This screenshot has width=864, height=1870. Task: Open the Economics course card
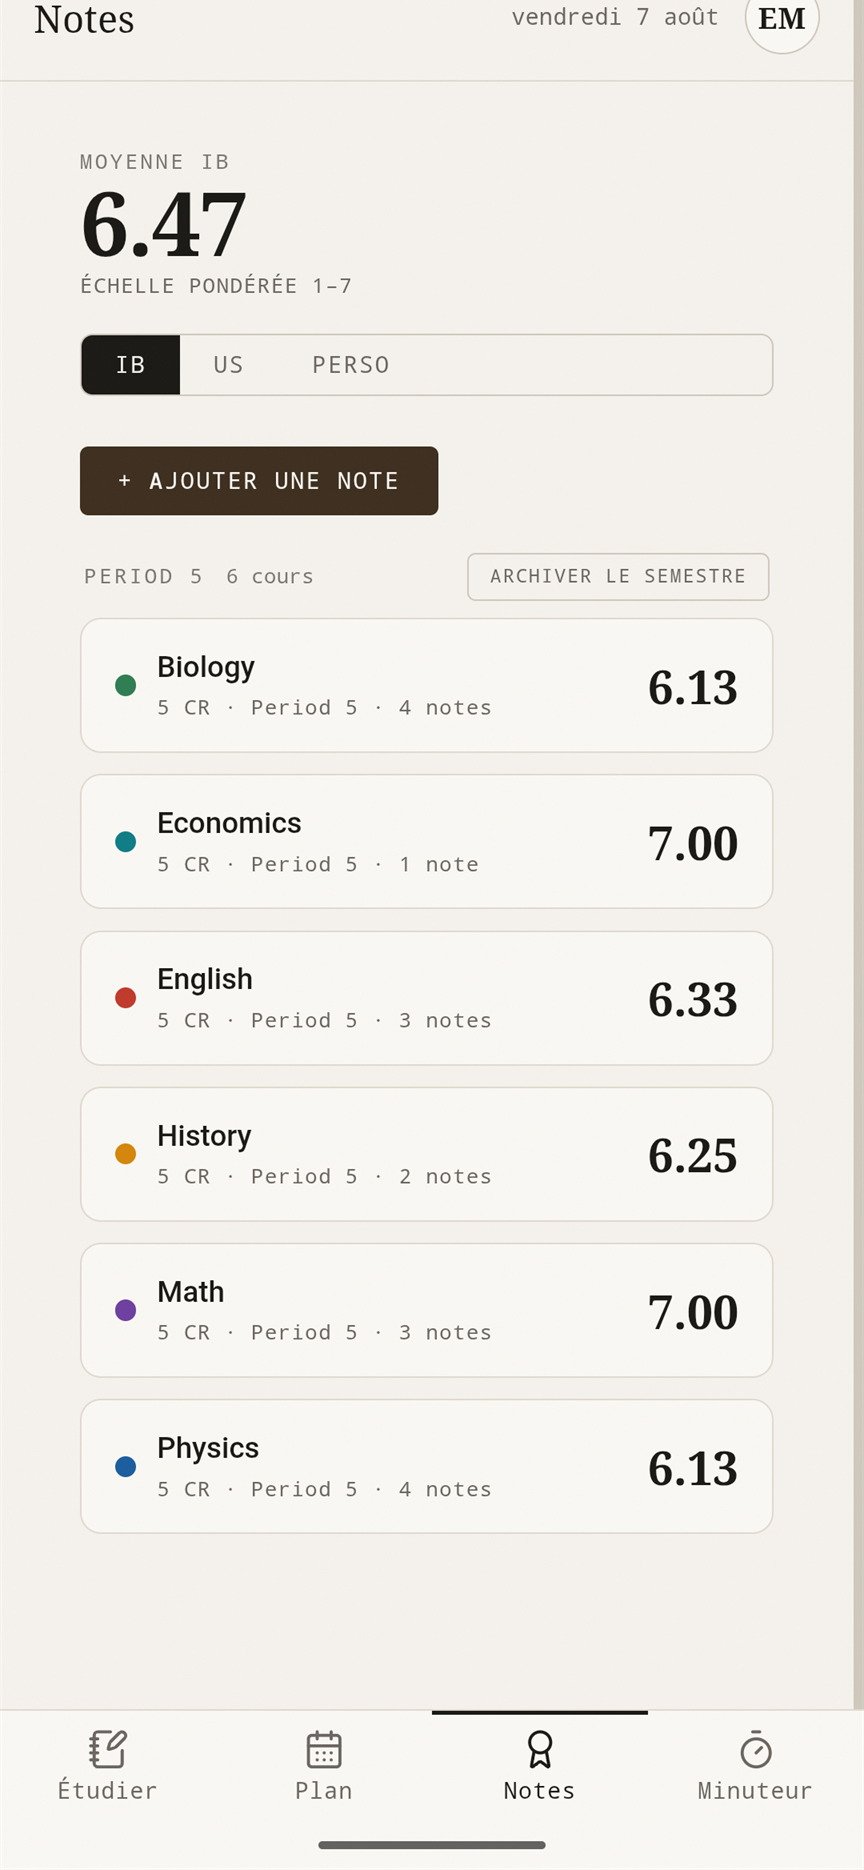click(x=426, y=841)
